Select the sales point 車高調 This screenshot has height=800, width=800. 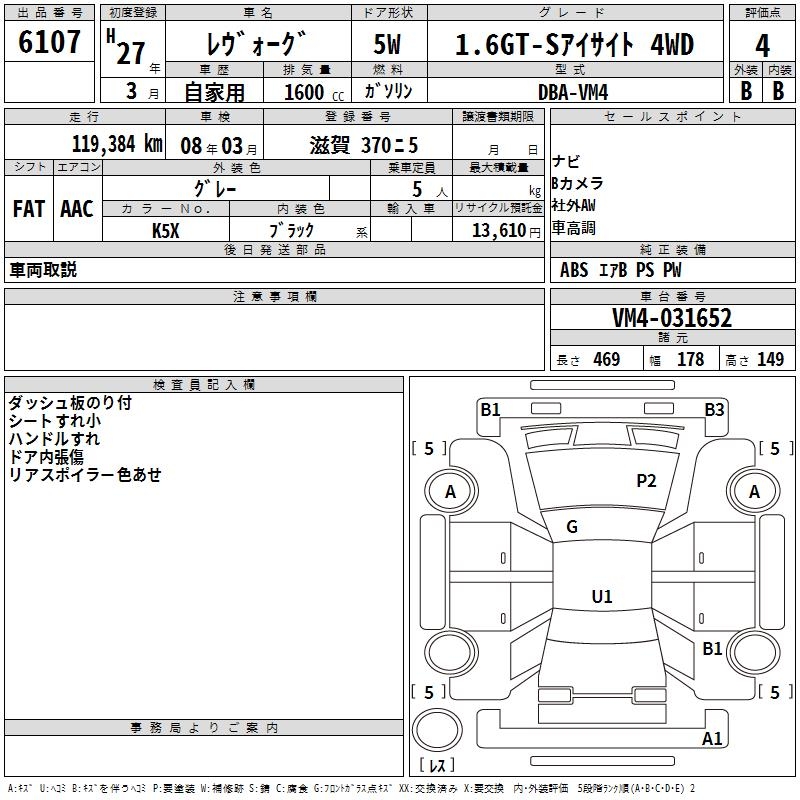click(573, 228)
